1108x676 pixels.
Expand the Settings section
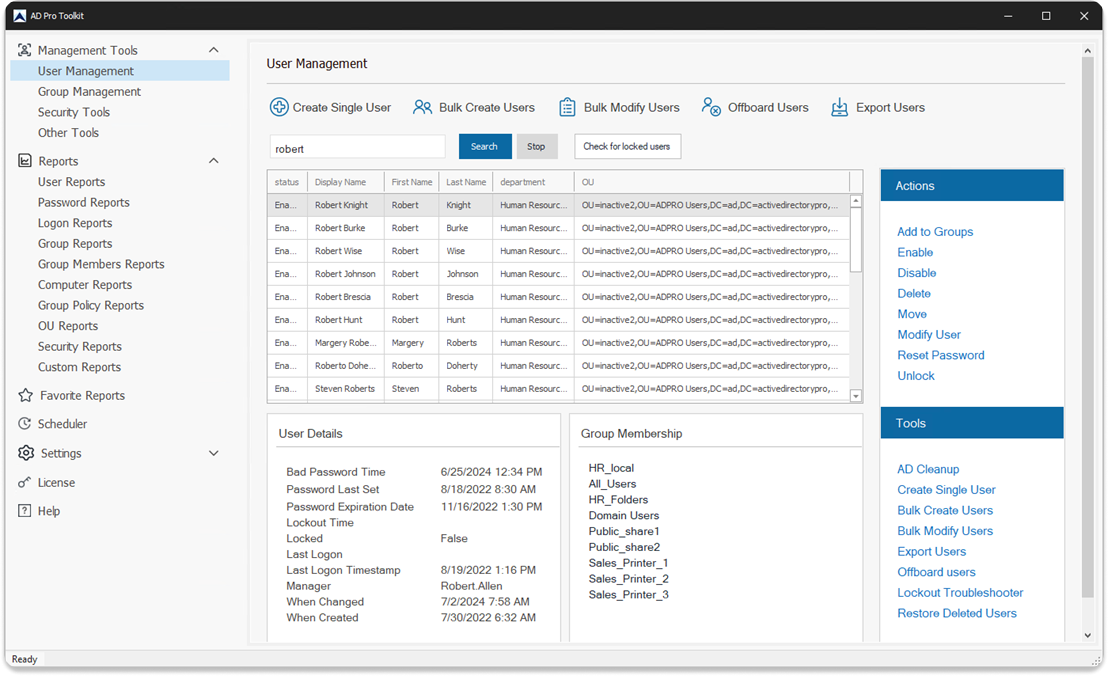point(213,453)
